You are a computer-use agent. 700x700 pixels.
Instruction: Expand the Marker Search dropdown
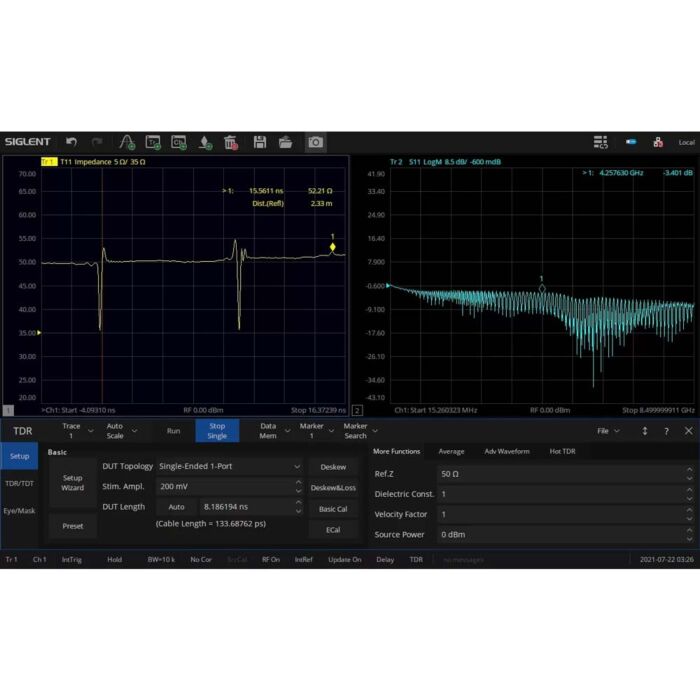tap(356, 431)
